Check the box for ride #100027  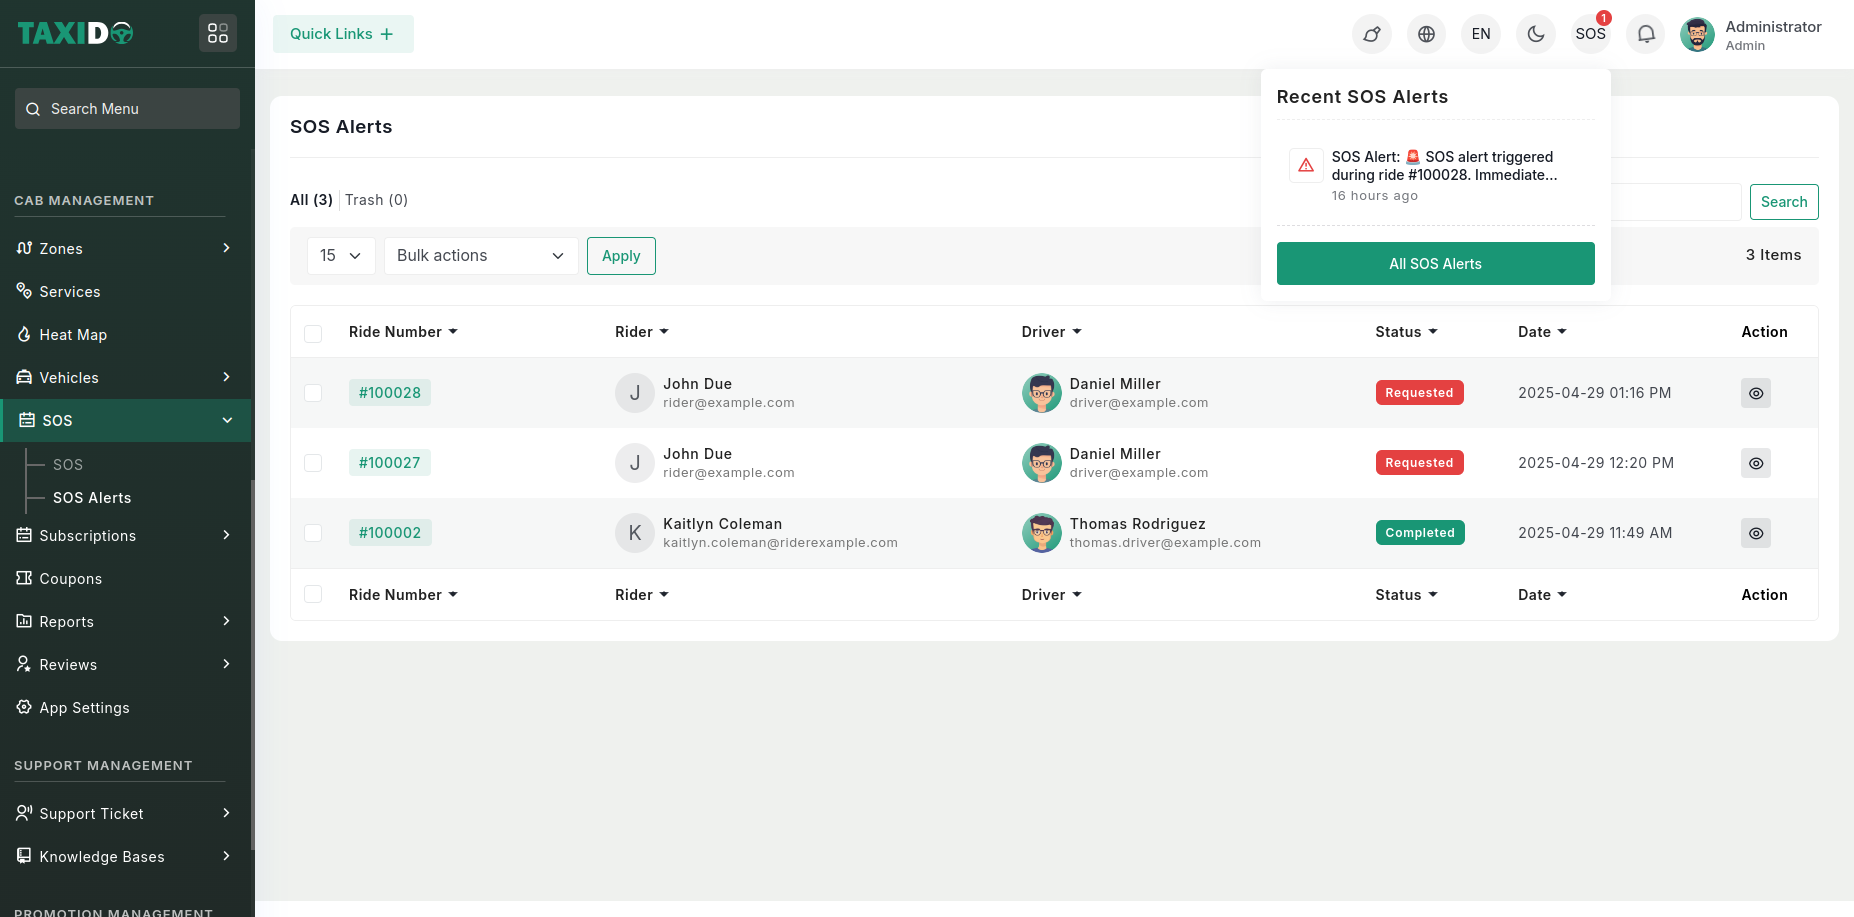[x=313, y=463]
